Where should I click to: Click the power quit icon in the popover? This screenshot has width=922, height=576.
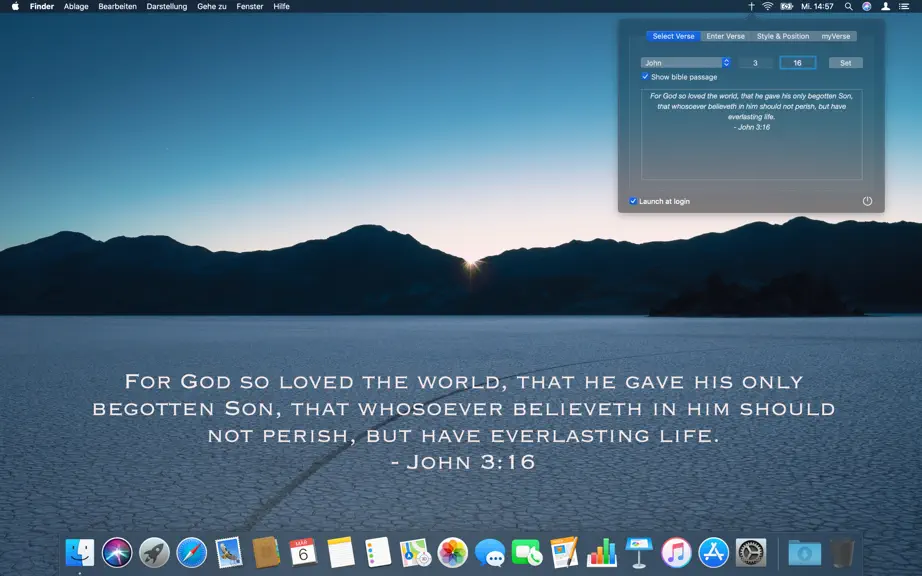coord(867,201)
